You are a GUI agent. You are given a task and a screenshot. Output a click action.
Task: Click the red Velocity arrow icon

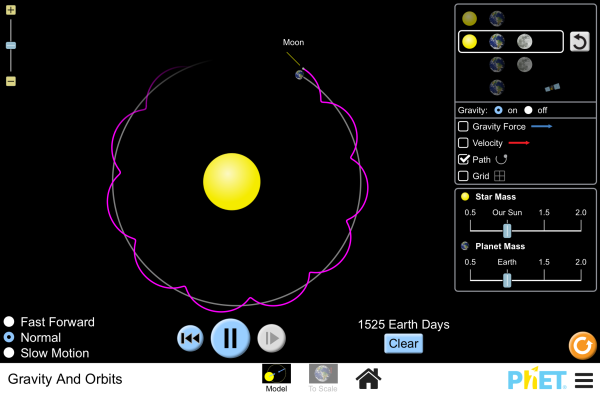click(519, 143)
